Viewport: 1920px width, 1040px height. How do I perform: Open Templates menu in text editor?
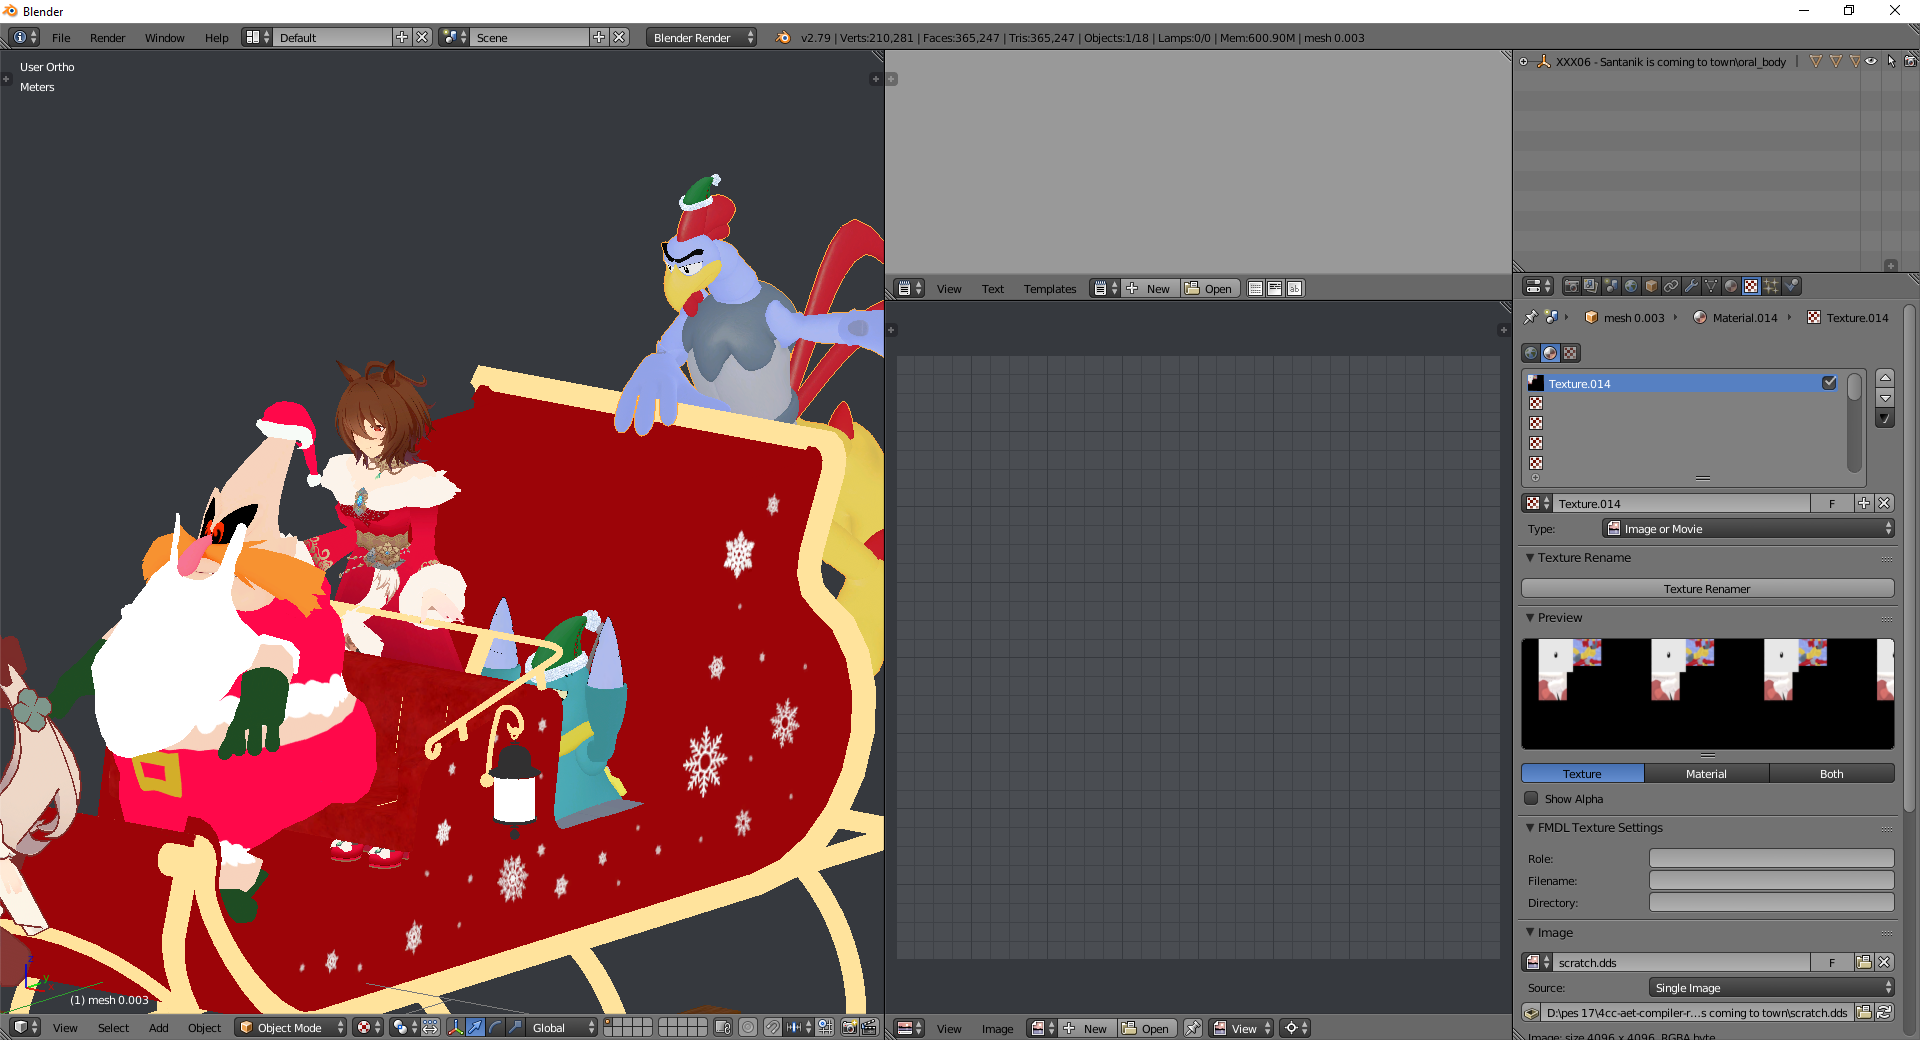[x=1050, y=288]
